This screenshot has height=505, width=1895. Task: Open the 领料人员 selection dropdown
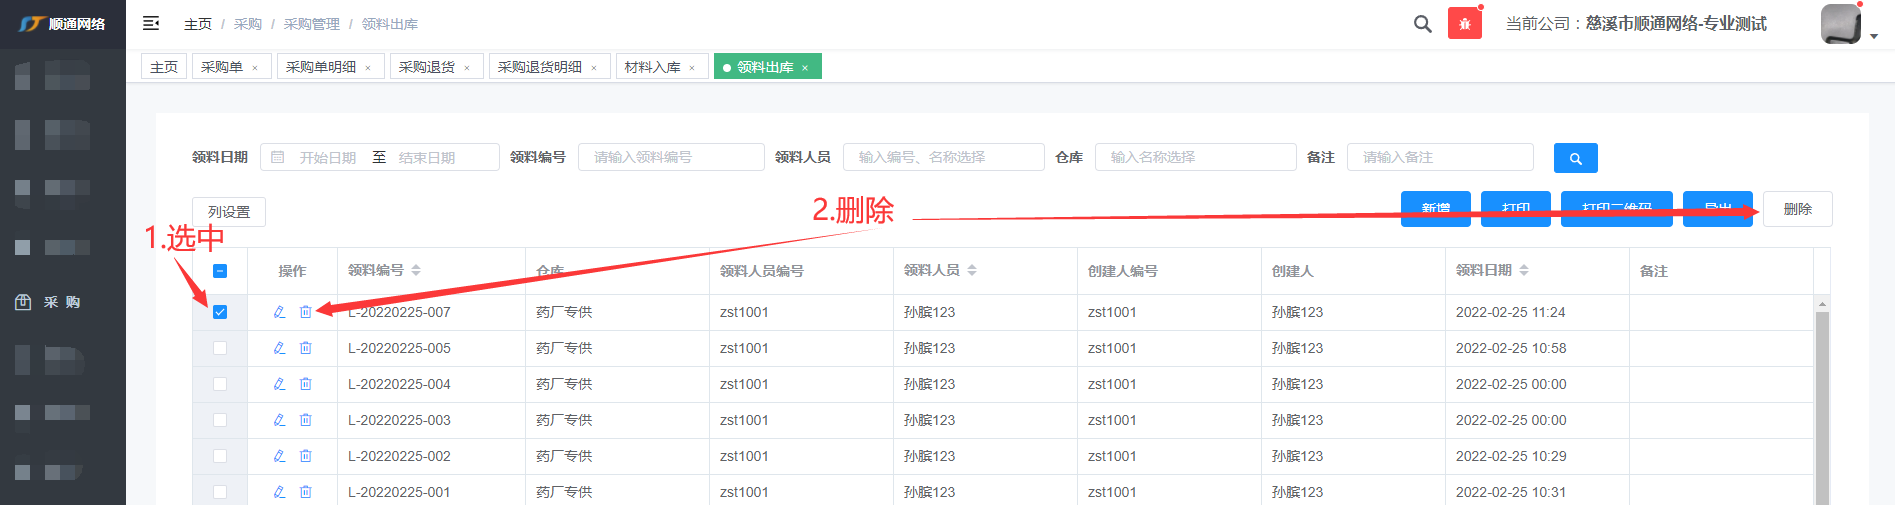943,157
